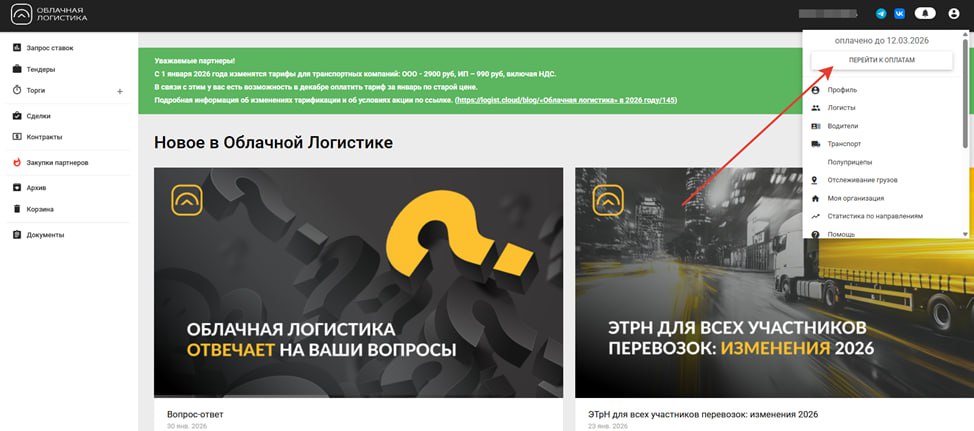Expand Торги section with plus sign

[x=120, y=91]
